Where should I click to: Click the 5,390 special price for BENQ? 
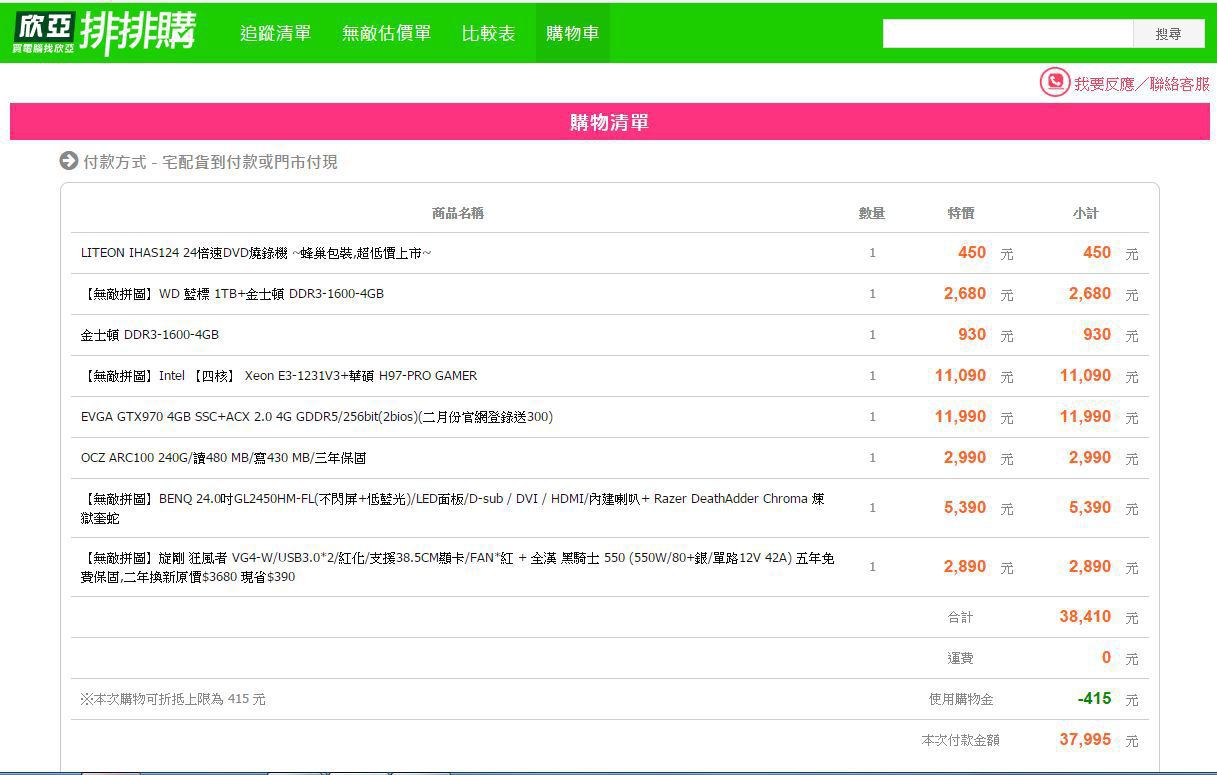pyautogui.click(x=965, y=508)
